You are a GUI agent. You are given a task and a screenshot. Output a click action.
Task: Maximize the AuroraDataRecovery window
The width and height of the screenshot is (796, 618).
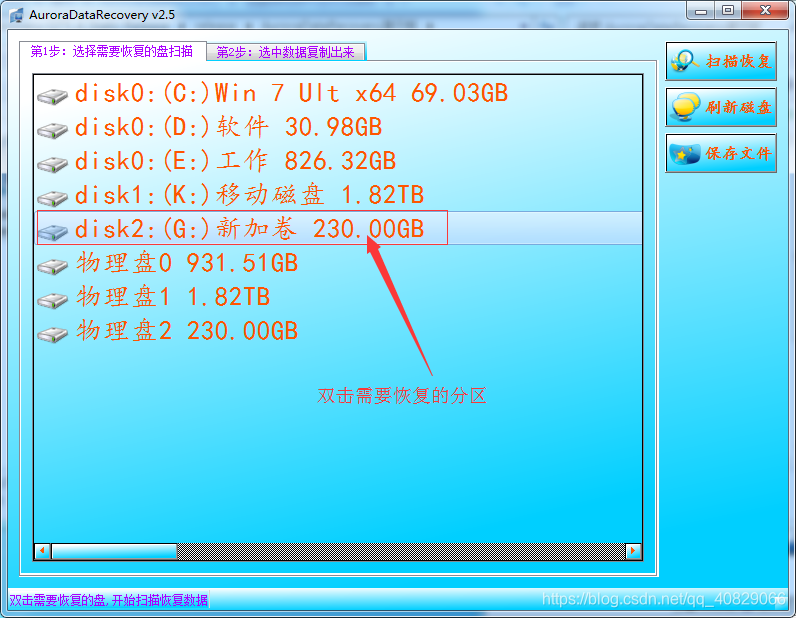click(728, 10)
